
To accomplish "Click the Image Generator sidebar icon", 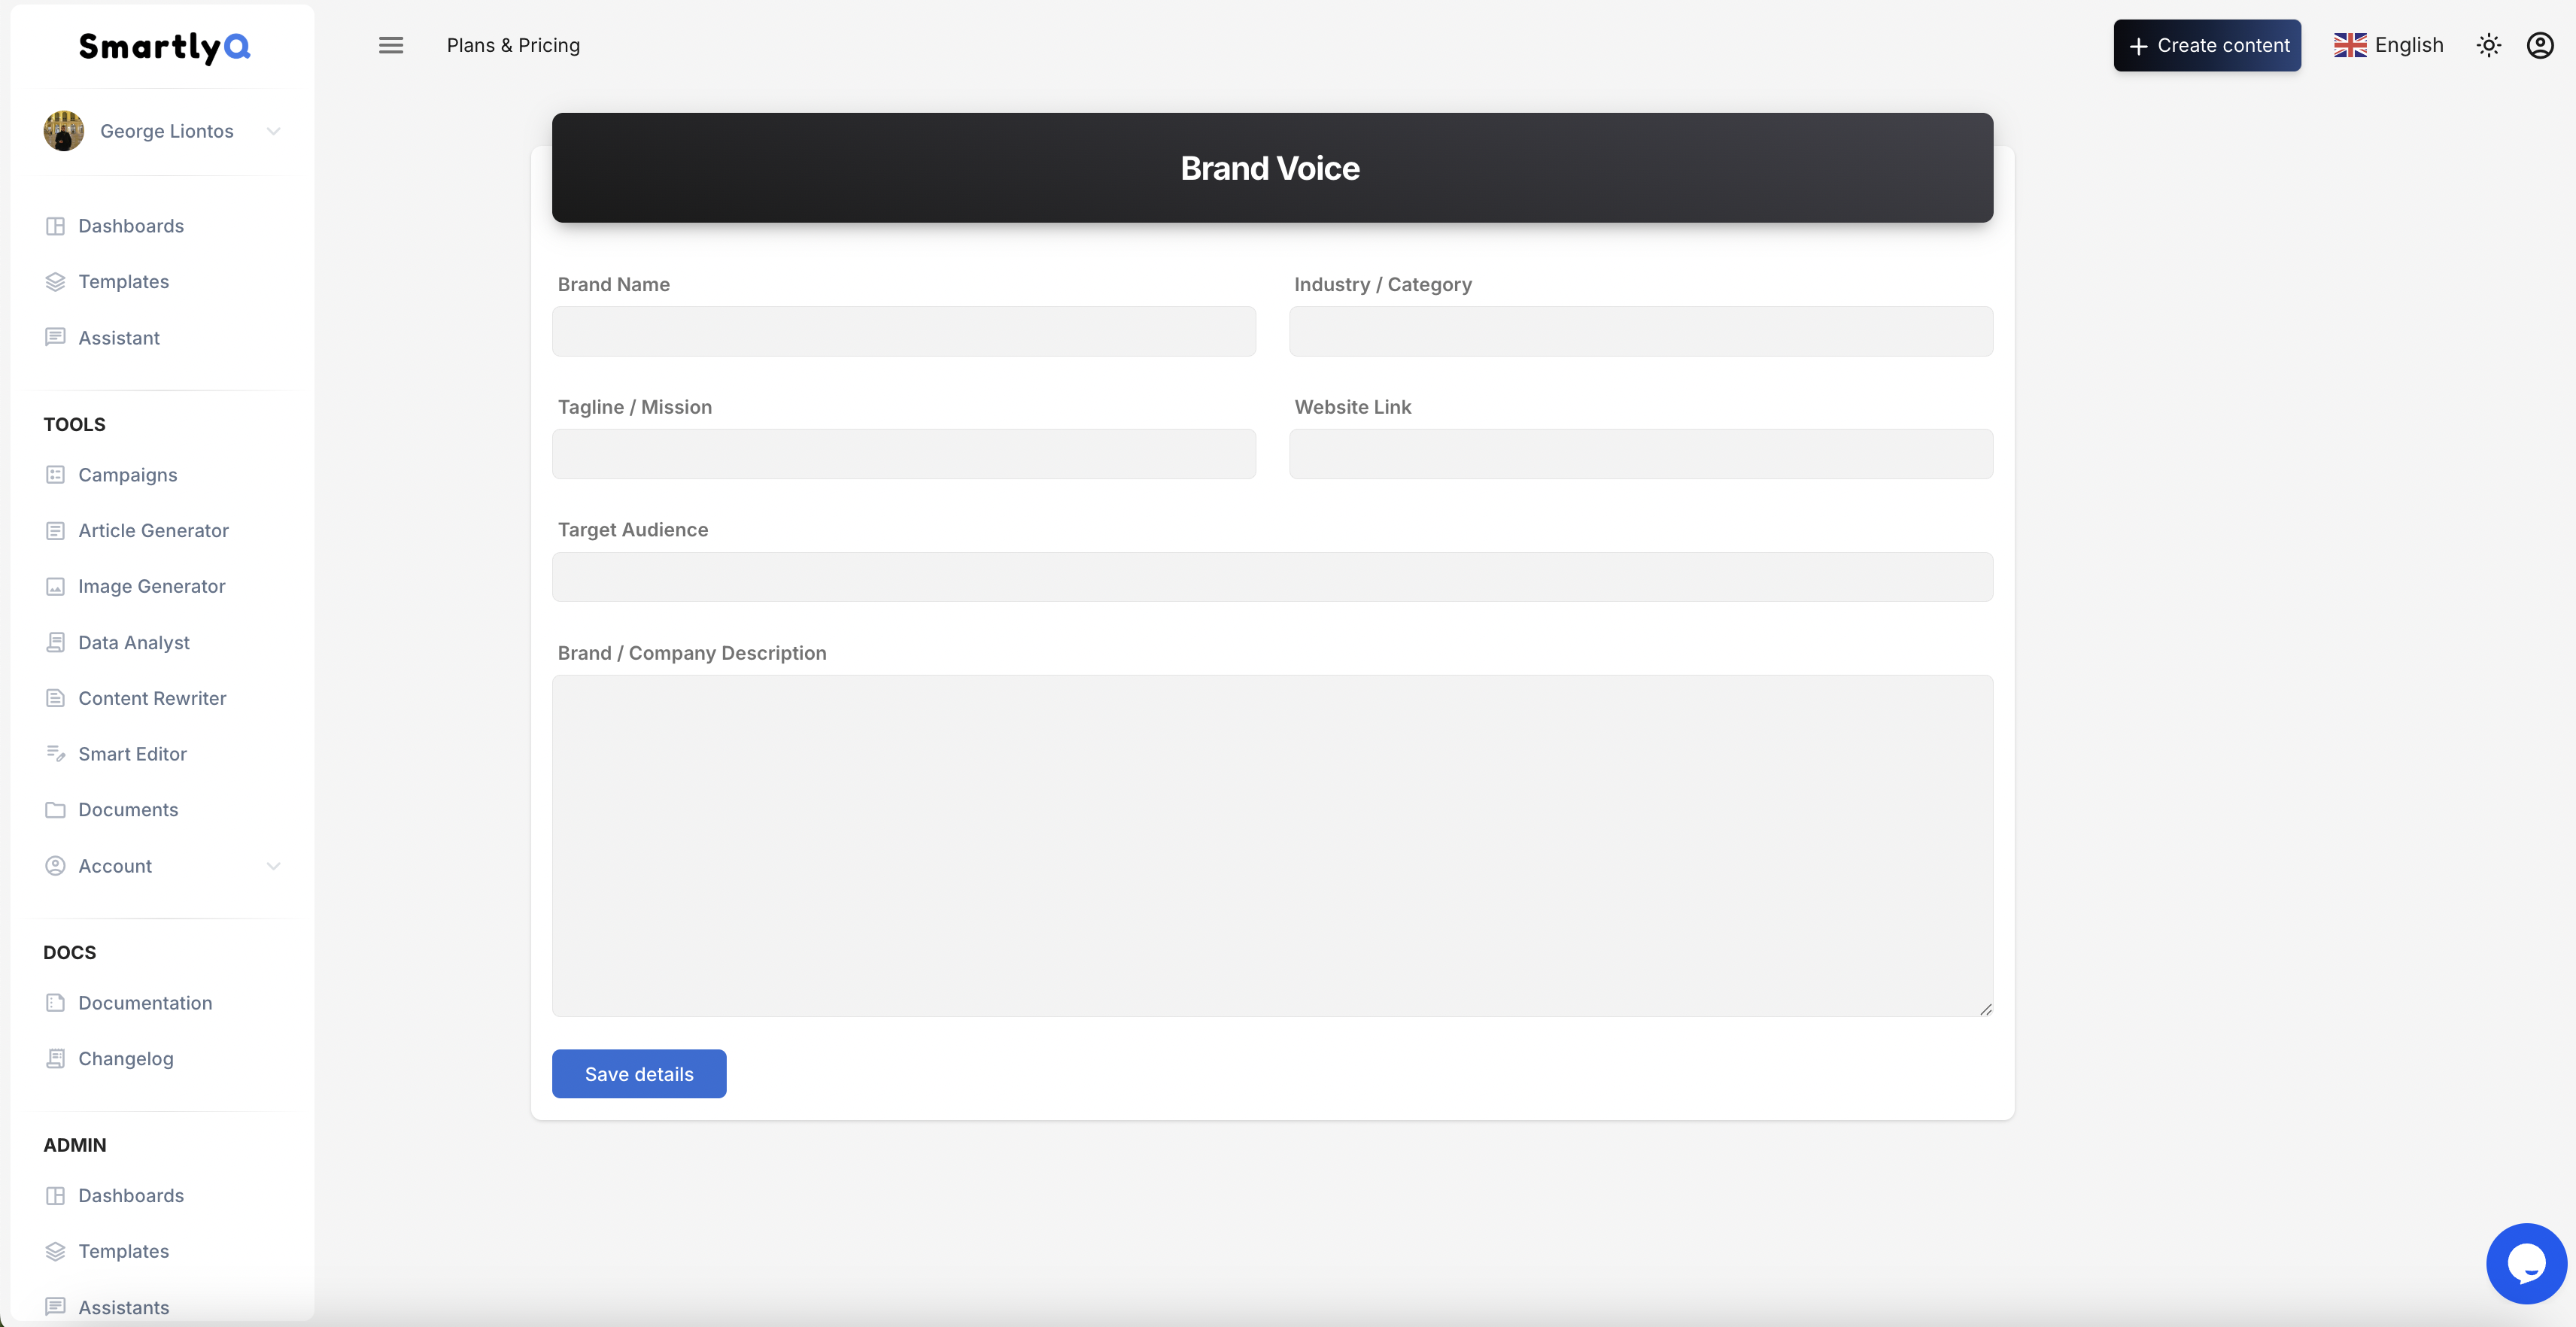I will click(56, 587).
